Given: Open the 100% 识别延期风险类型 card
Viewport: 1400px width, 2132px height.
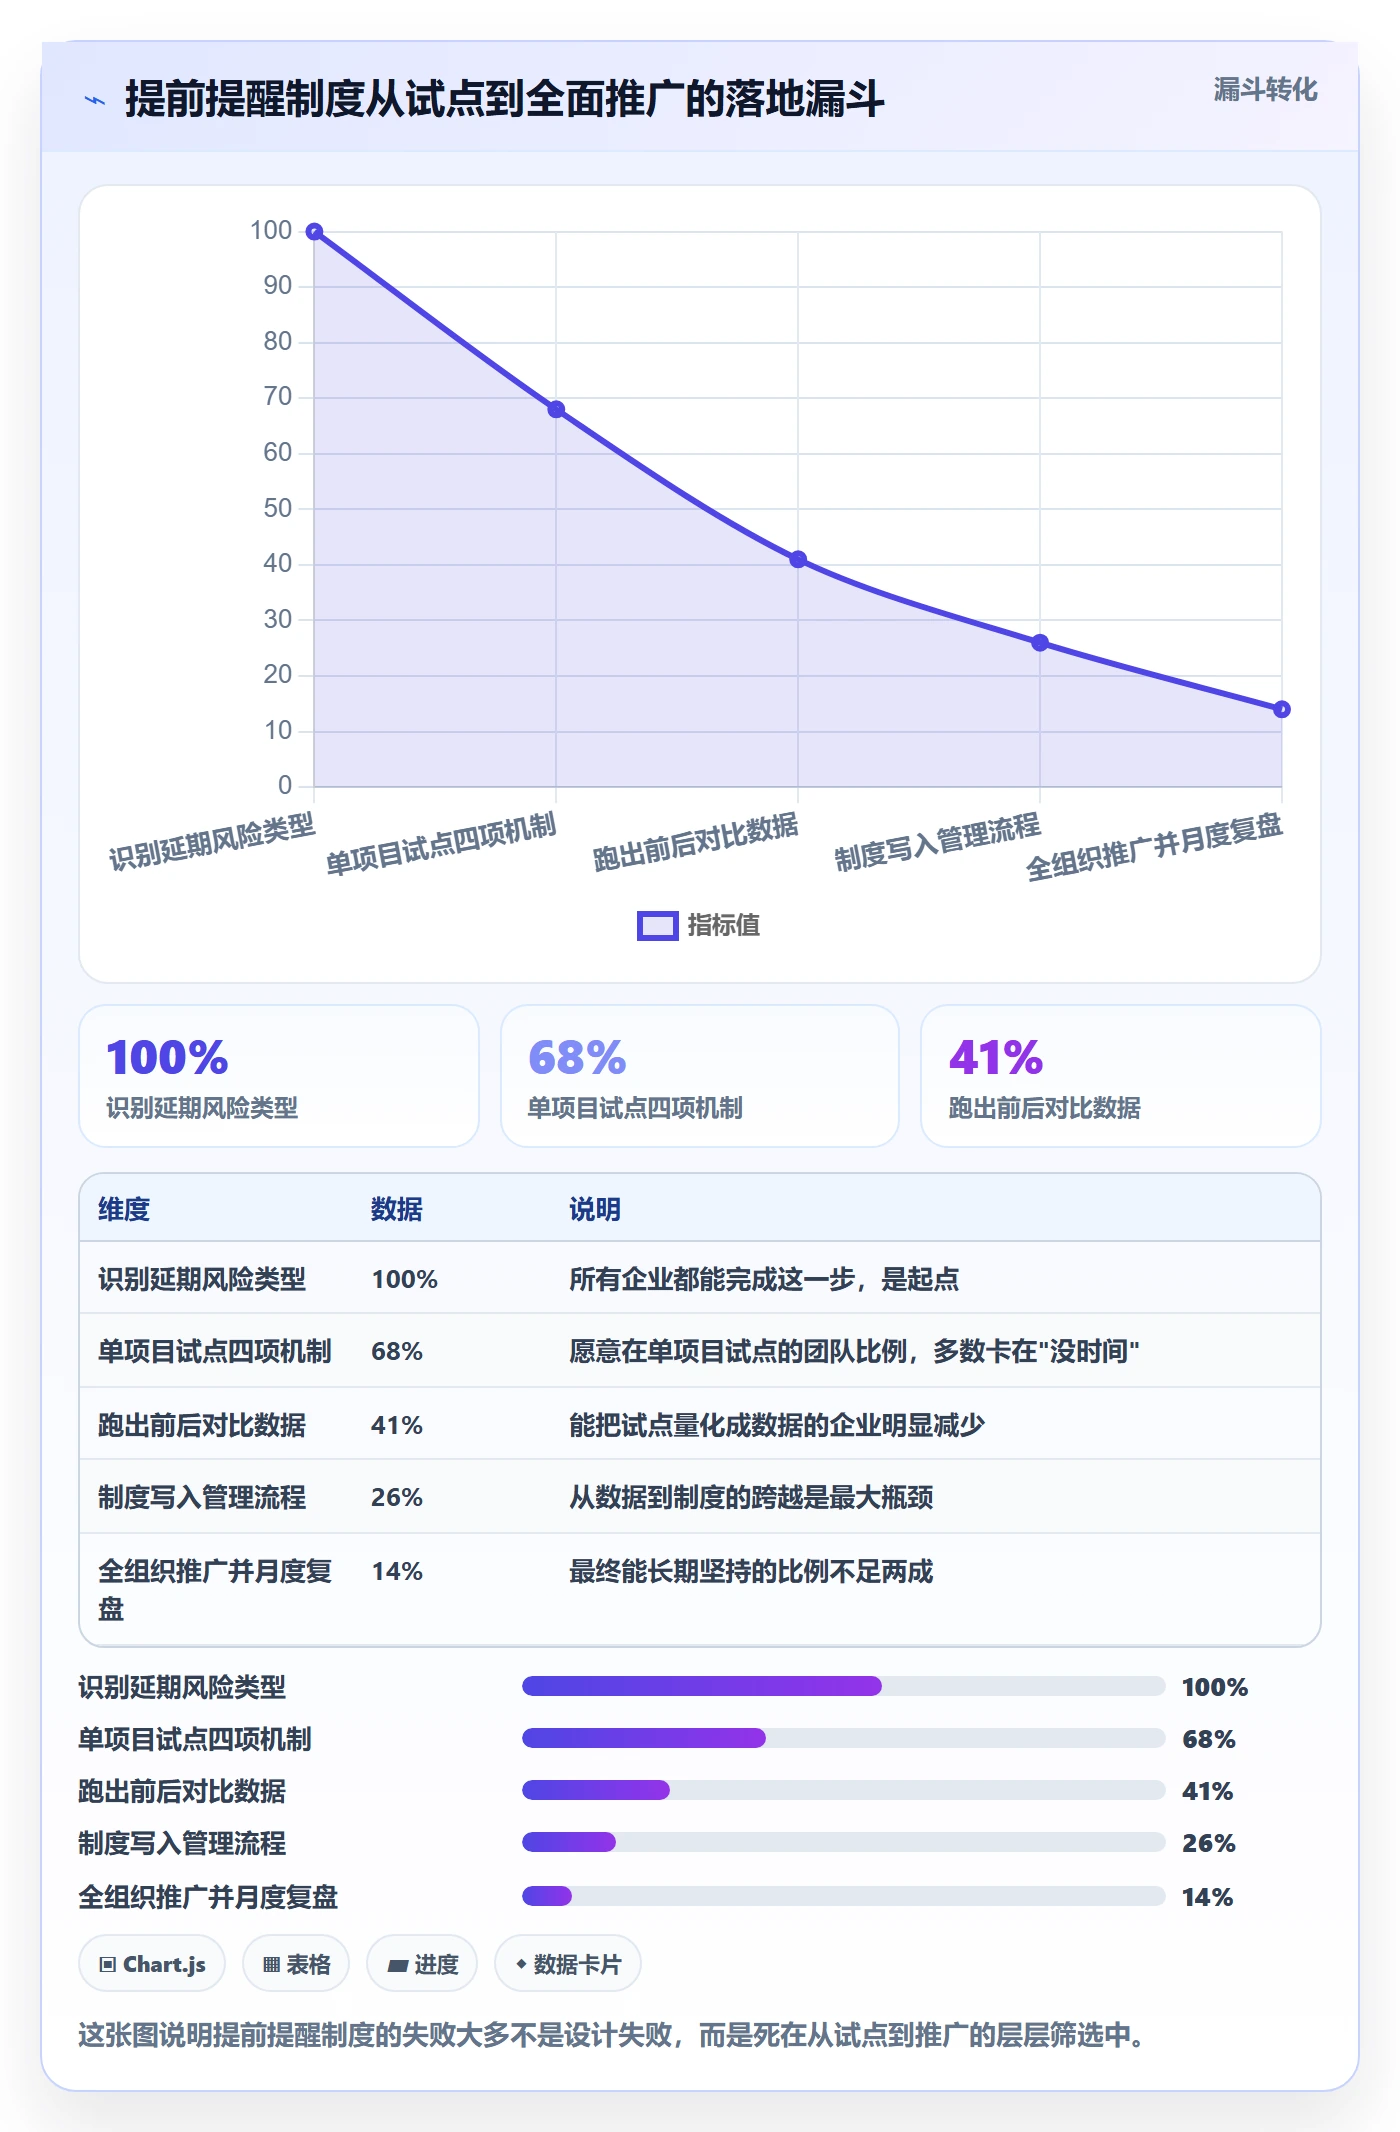Looking at the screenshot, I should point(279,1076).
